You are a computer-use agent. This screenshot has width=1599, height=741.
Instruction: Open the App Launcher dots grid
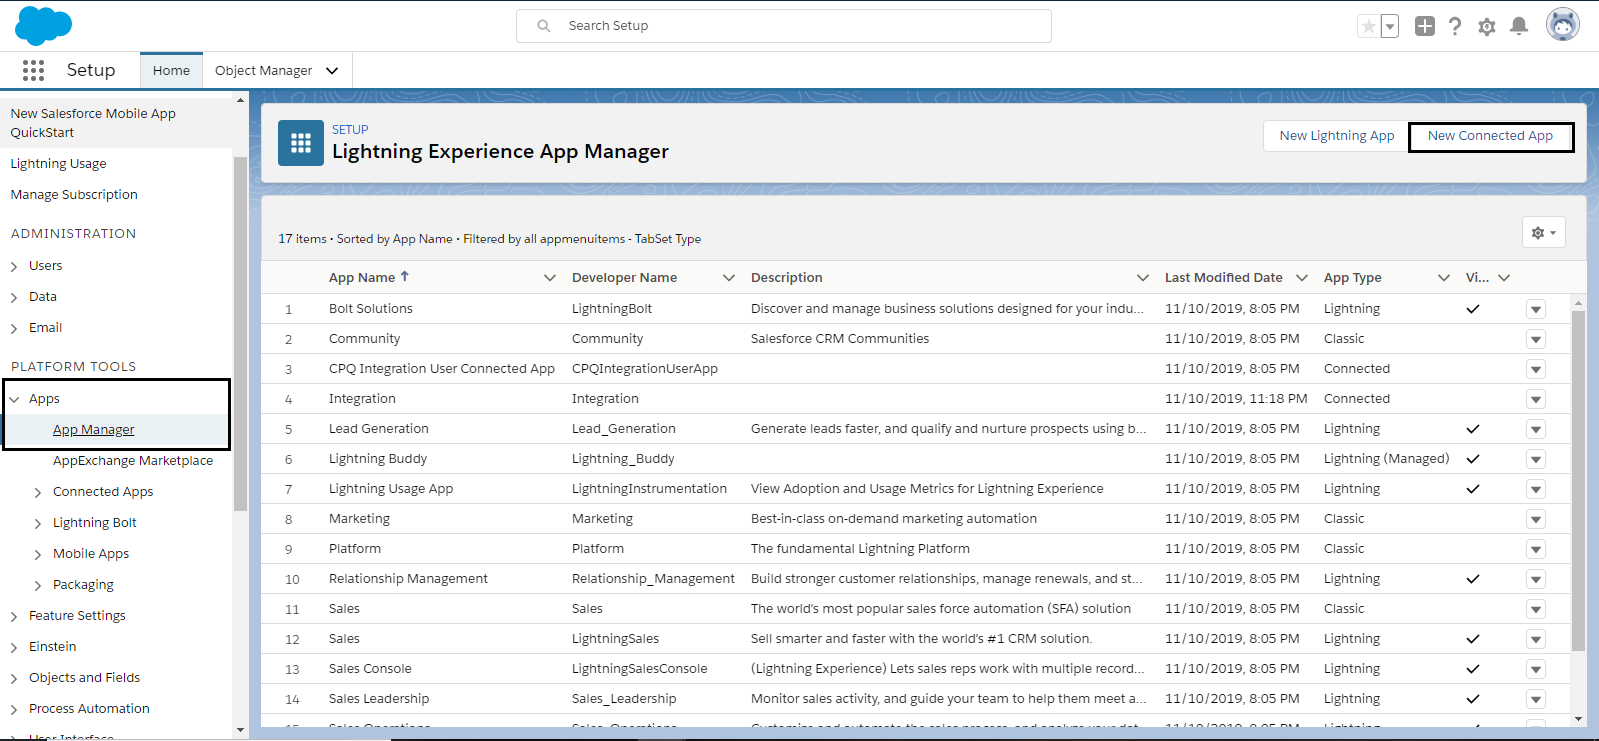pyautogui.click(x=33, y=70)
